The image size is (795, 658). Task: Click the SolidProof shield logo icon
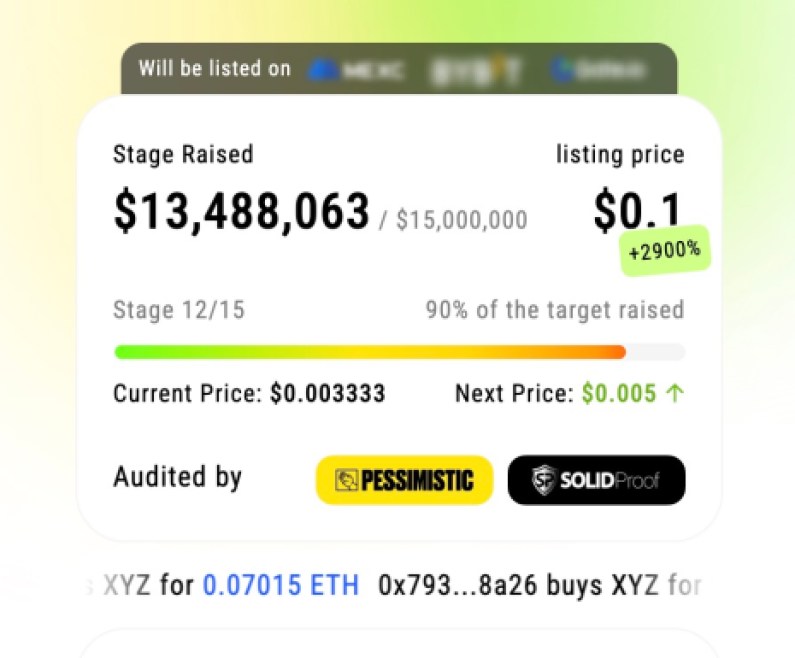point(541,480)
